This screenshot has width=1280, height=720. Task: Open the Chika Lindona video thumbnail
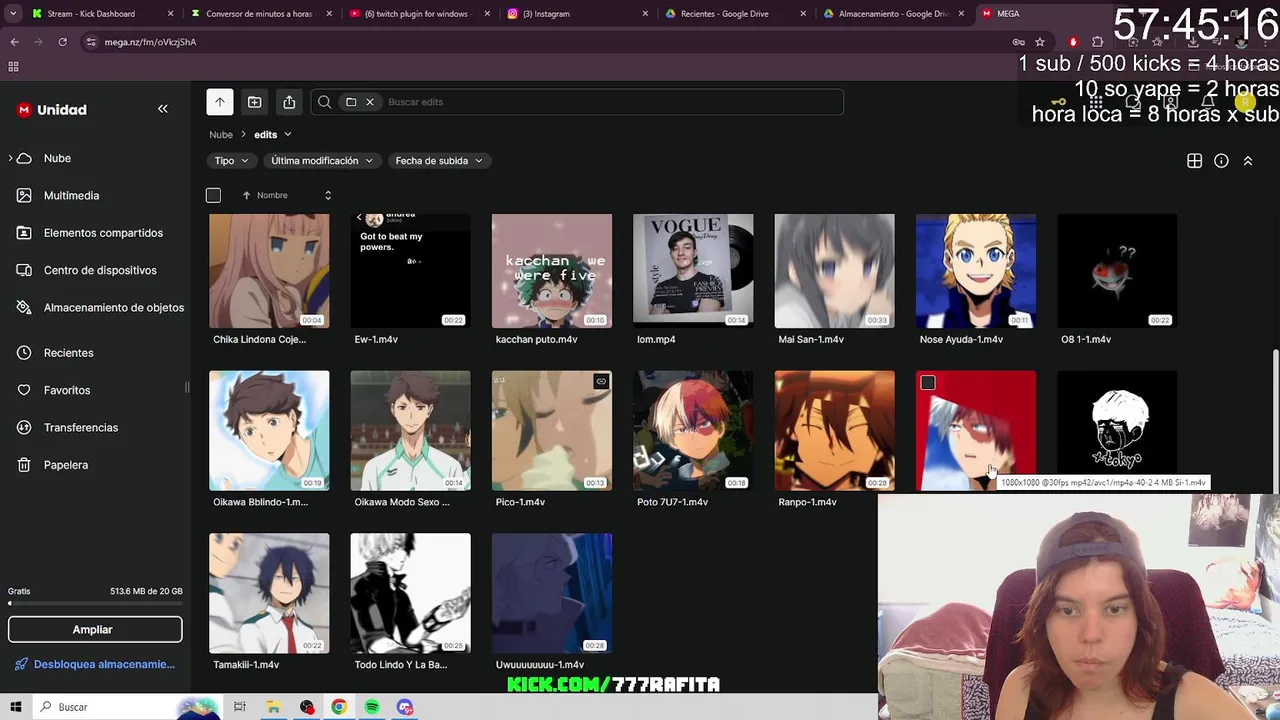tap(269, 271)
